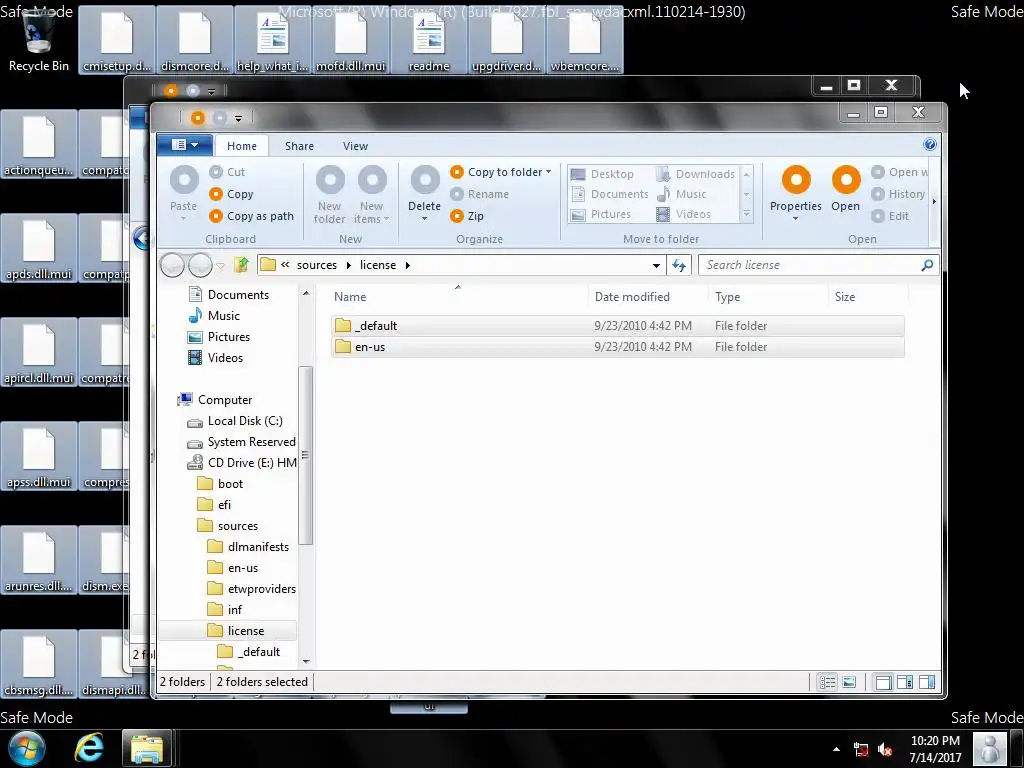Switch to large thumbnails view in status bar
The height and width of the screenshot is (768, 1024).
point(849,682)
